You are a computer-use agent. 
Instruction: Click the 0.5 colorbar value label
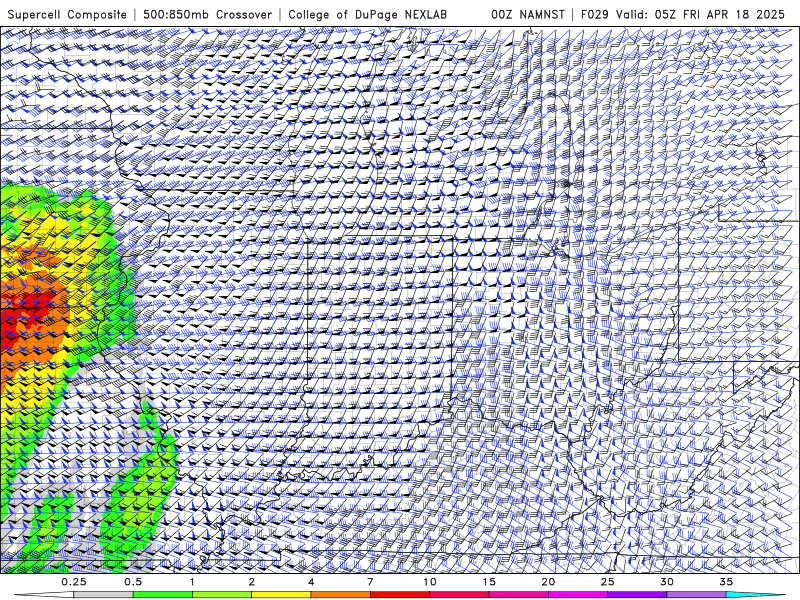133,582
